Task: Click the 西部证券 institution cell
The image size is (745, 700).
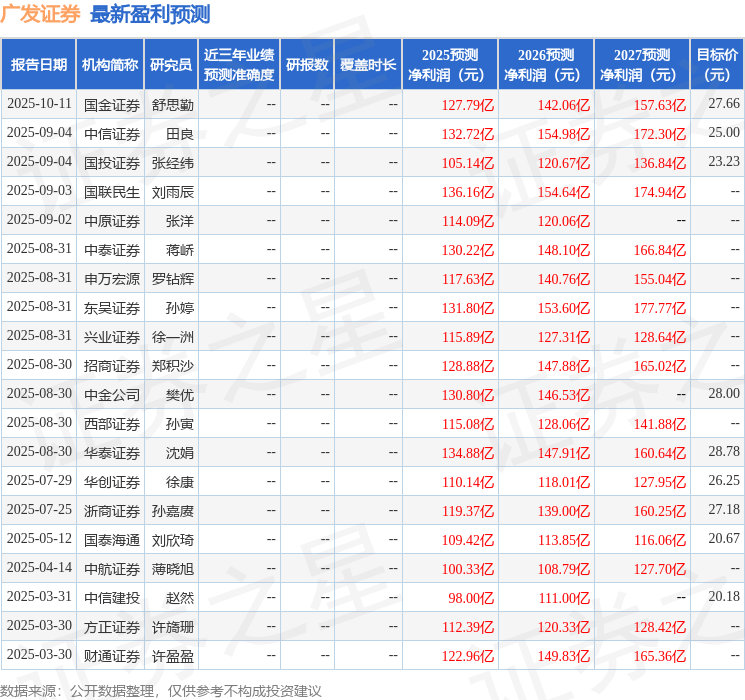Action: (x=112, y=424)
